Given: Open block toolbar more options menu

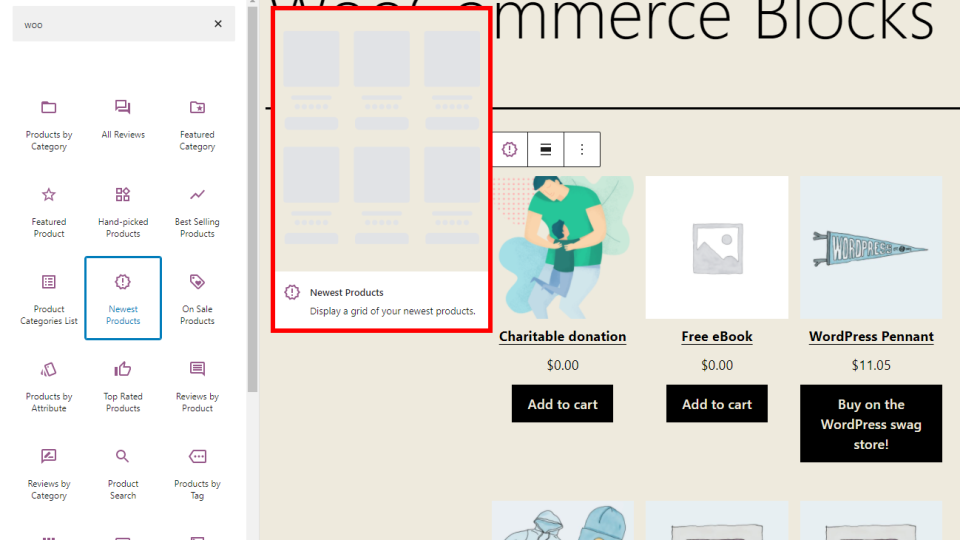Looking at the screenshot, I should click(x=582, y=149).
